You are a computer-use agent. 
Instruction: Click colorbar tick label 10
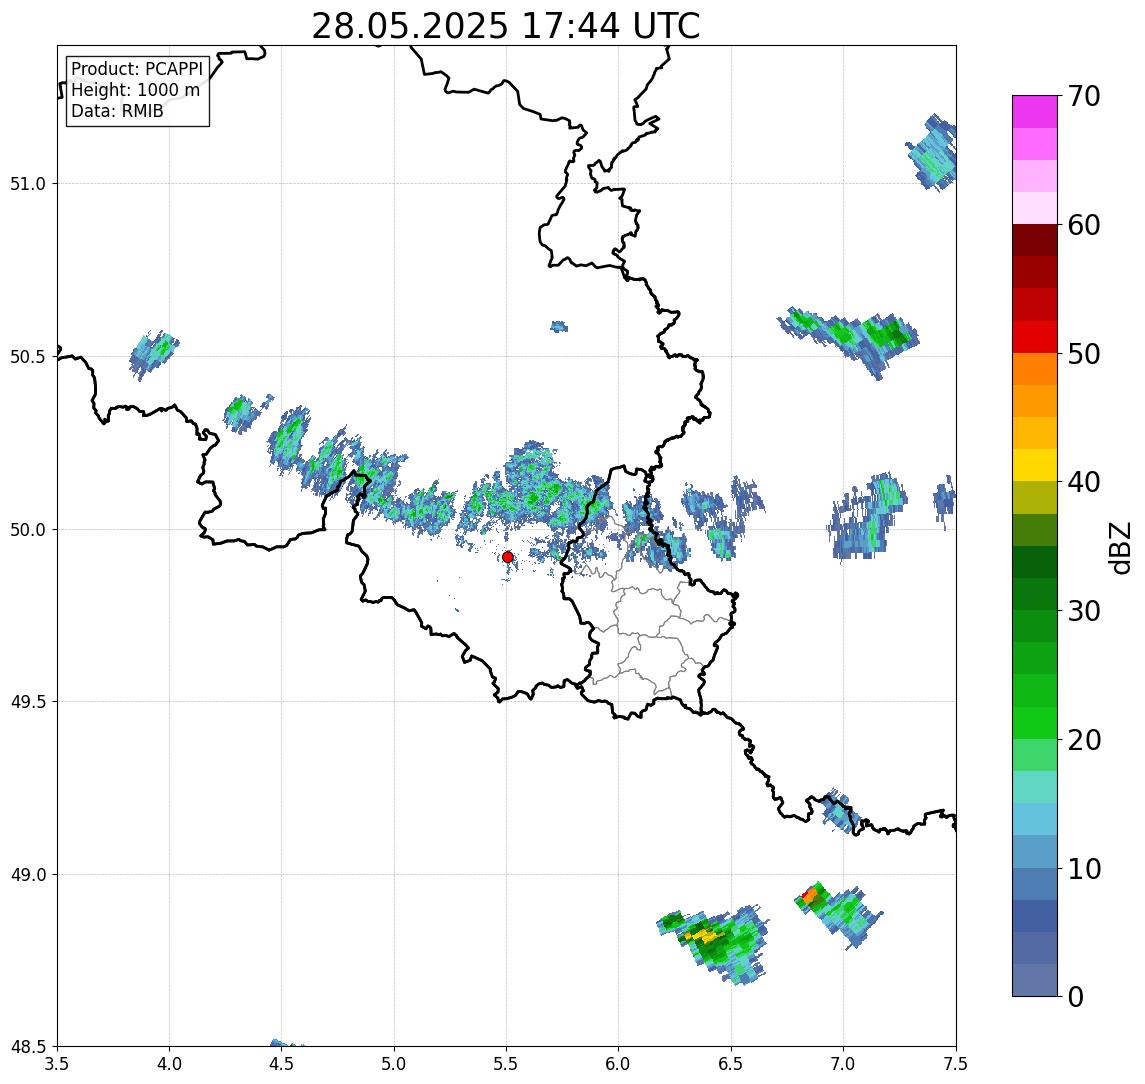coord(1084,869)
